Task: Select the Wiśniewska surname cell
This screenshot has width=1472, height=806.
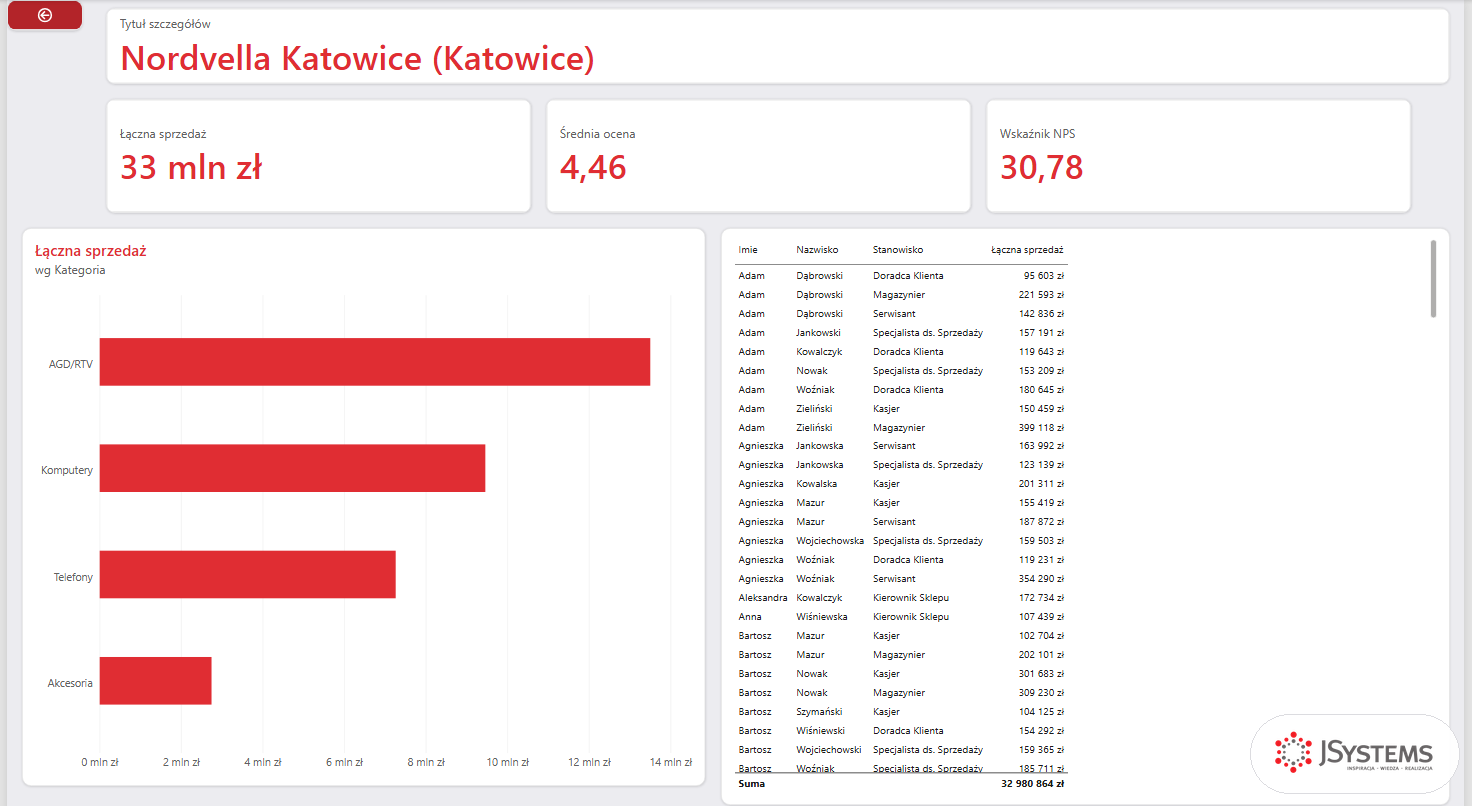Action: (x=822, y=617)
